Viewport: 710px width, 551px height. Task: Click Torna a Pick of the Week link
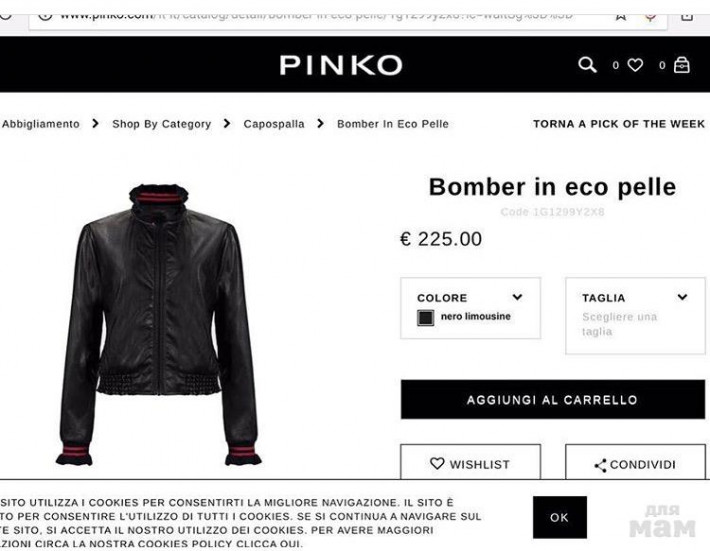tap(619, 124)
